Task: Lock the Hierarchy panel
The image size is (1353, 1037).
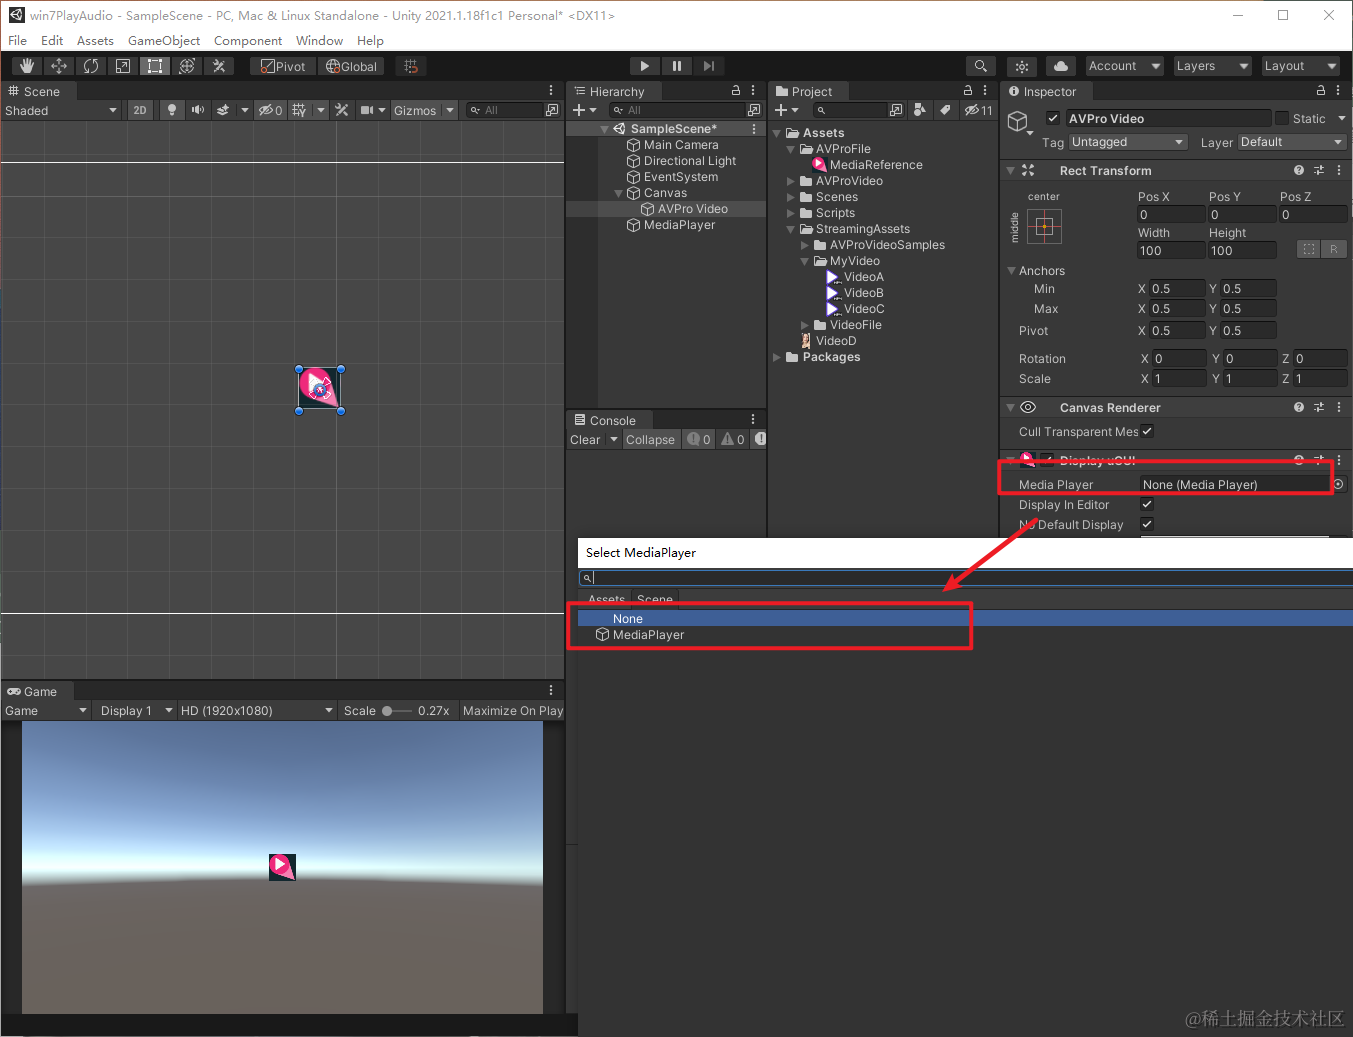Action: tap(736, 90)
